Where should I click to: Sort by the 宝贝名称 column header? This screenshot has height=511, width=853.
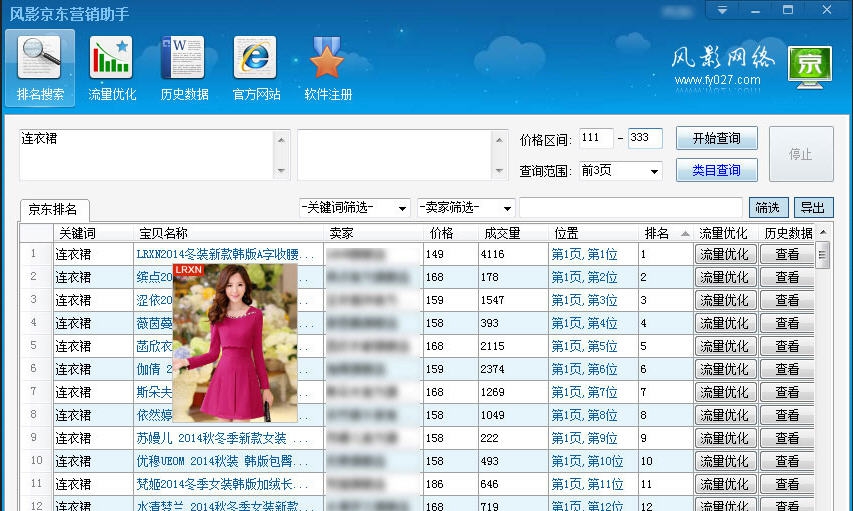pos(228,233)
